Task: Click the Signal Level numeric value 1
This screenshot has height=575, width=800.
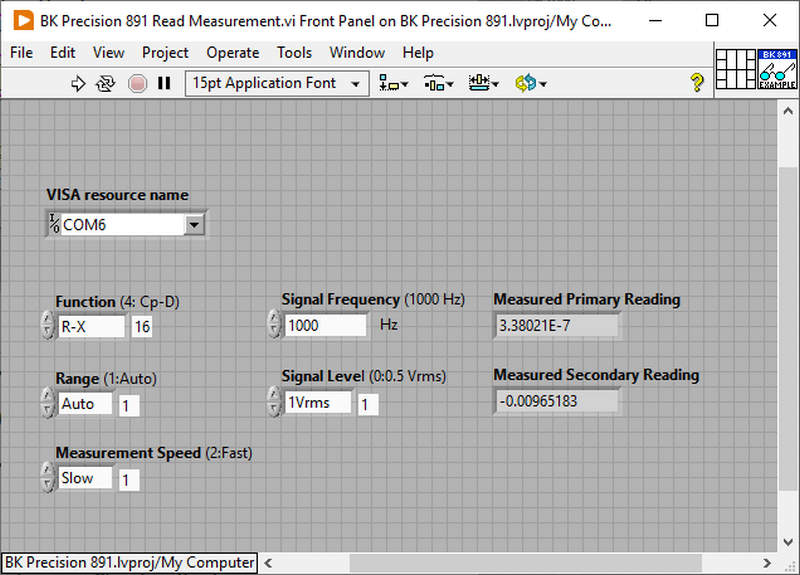Action: [367, 405]
